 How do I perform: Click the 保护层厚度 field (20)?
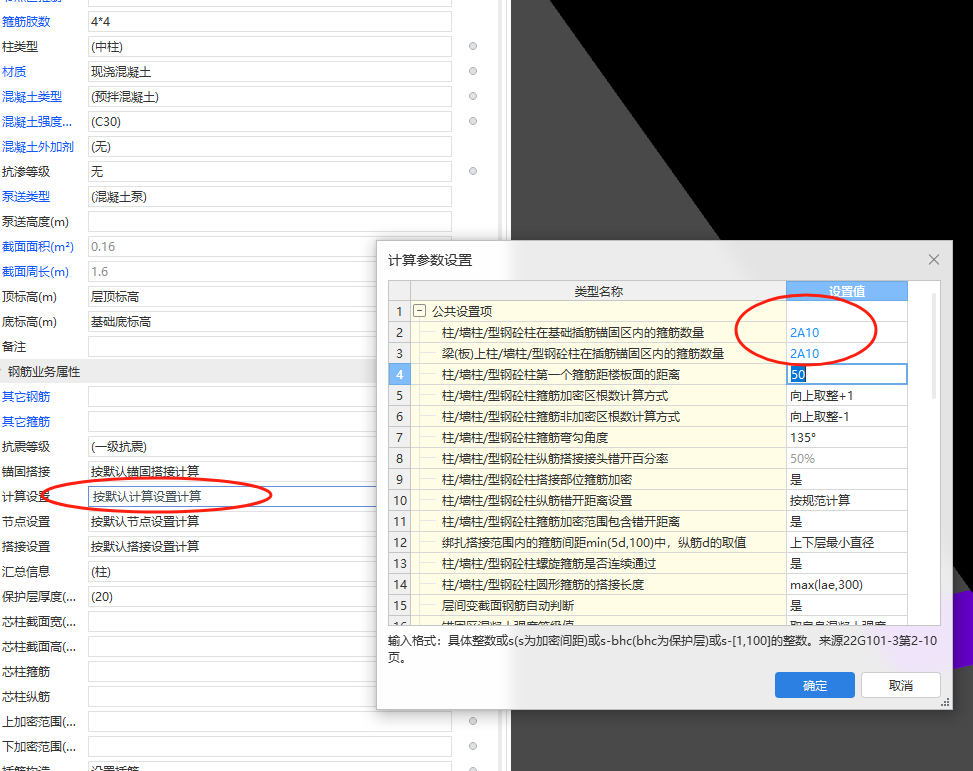pyautogui.click(x=233, y=597)
